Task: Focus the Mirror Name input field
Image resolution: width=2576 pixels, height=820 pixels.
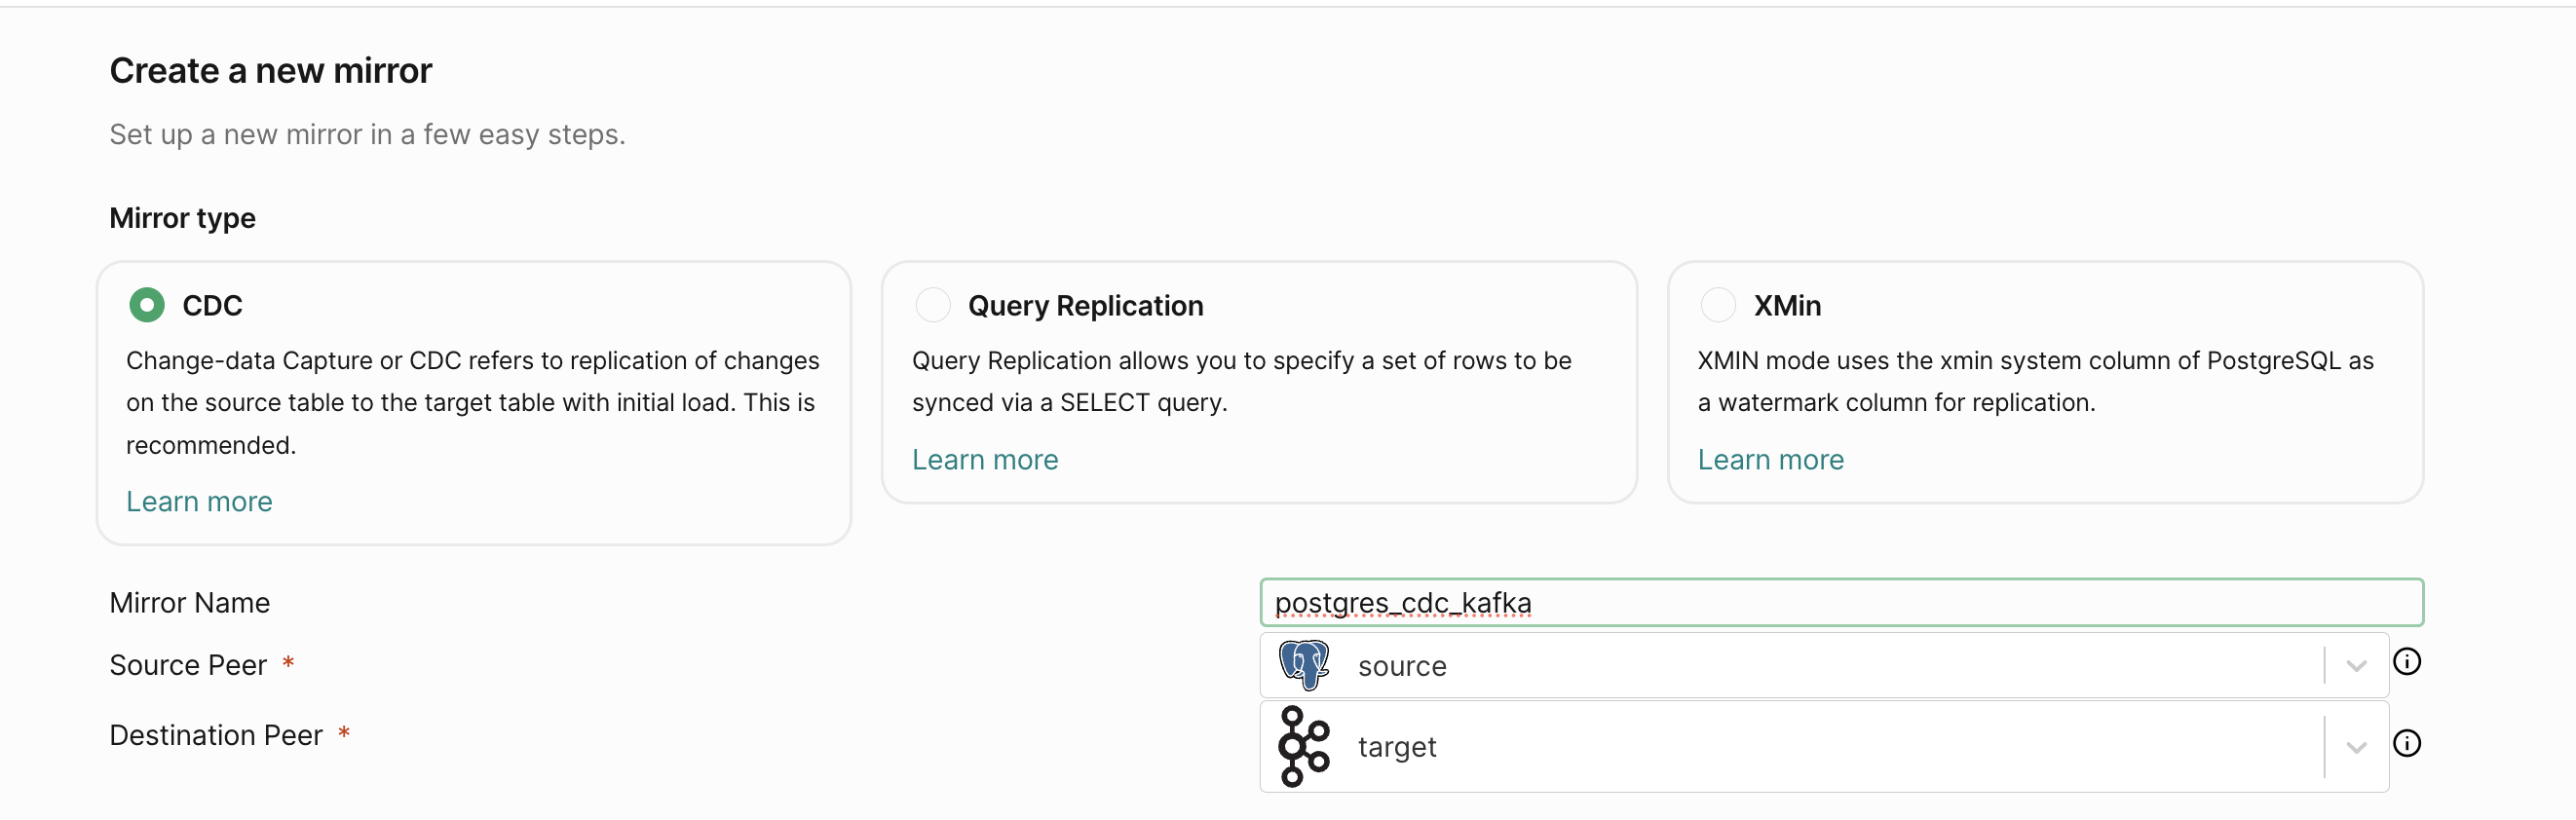Action: point(1840,603)
